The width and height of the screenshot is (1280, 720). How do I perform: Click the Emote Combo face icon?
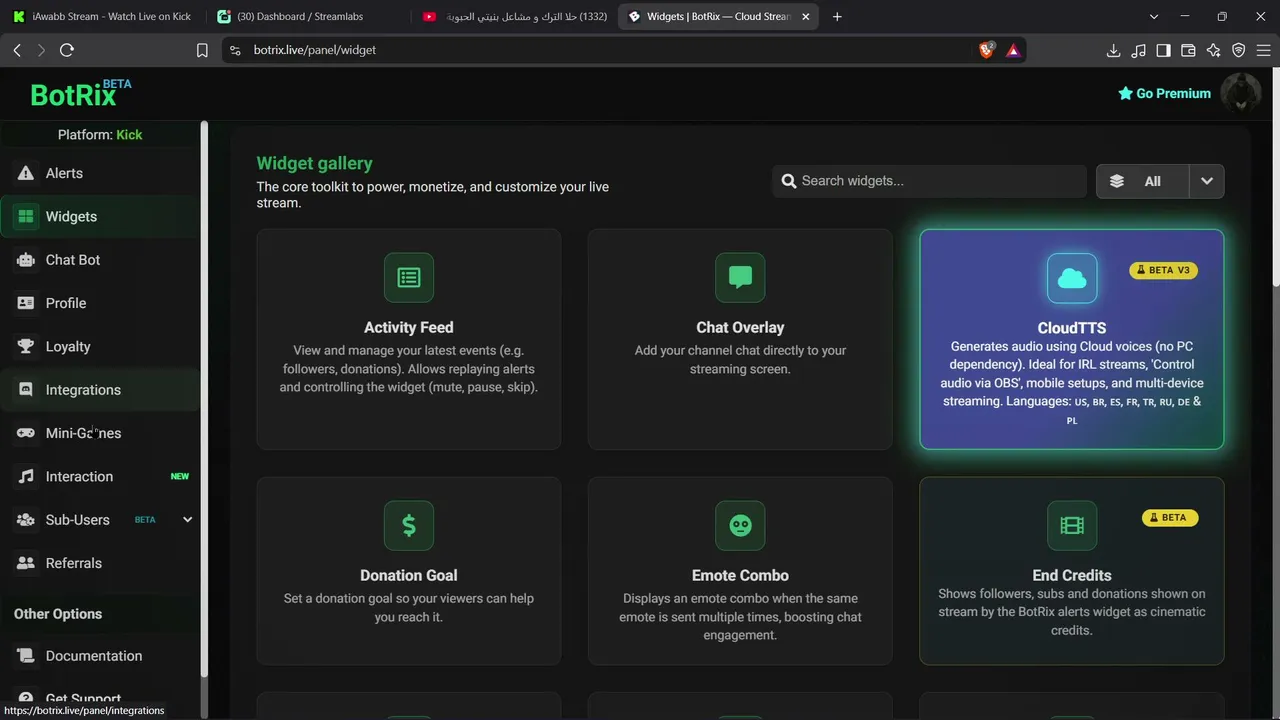click(x=740, y=526)
